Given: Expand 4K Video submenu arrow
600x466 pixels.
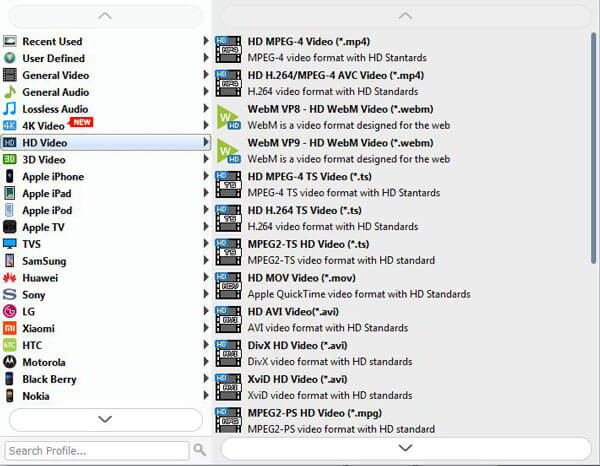Looking at the screenshot, I should click(x=206, y=125).
